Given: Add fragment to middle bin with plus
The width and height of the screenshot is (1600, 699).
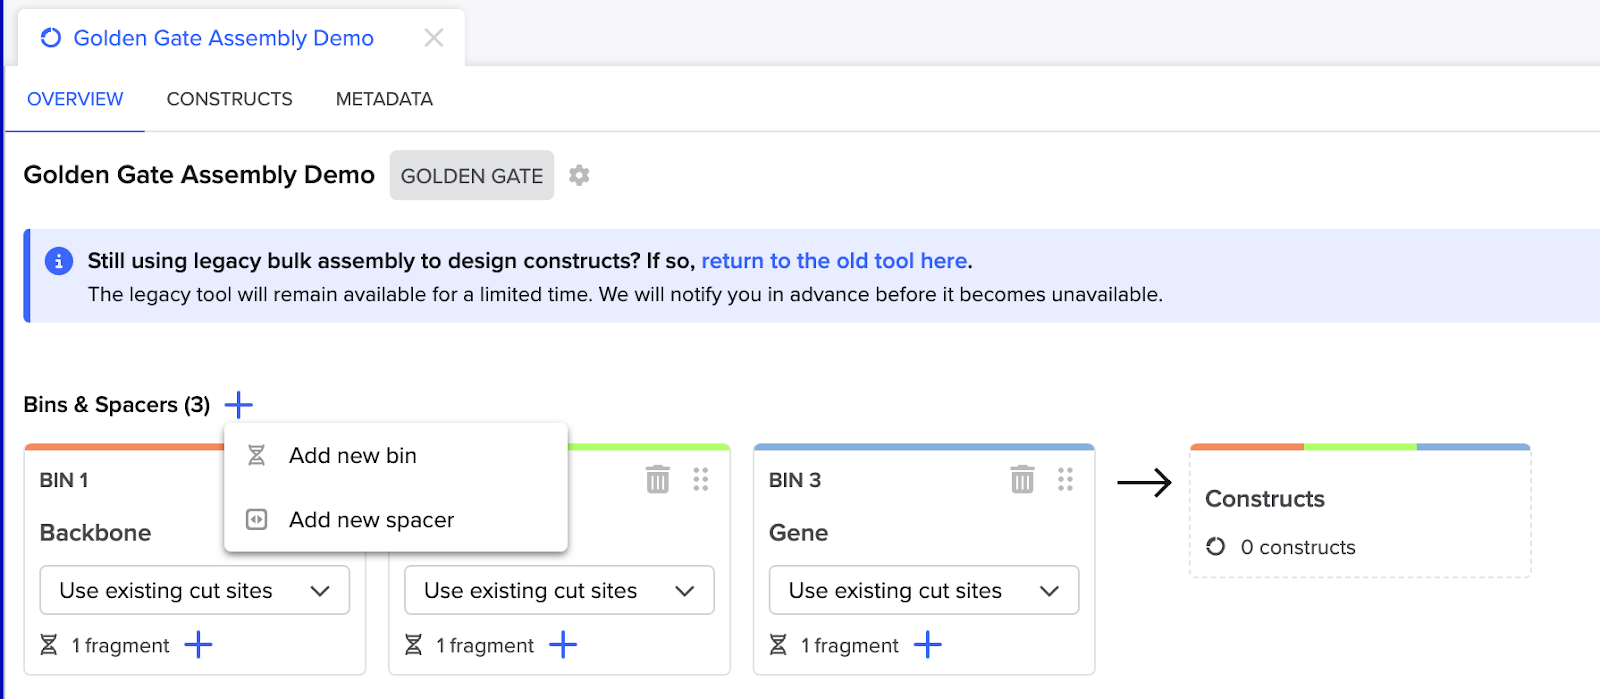Looking at the screenshot, I should tap(564, 645).
